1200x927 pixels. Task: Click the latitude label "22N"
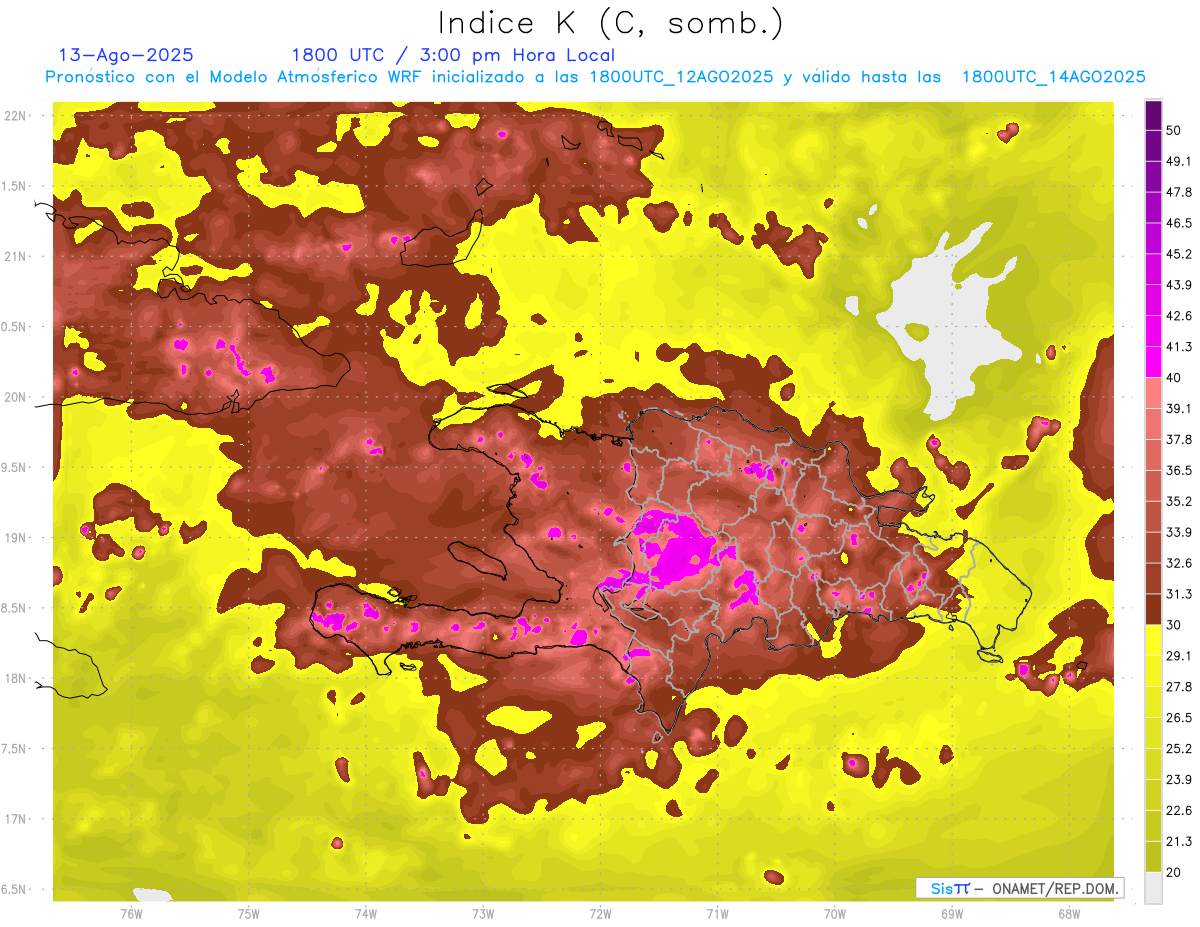[16, 115]
